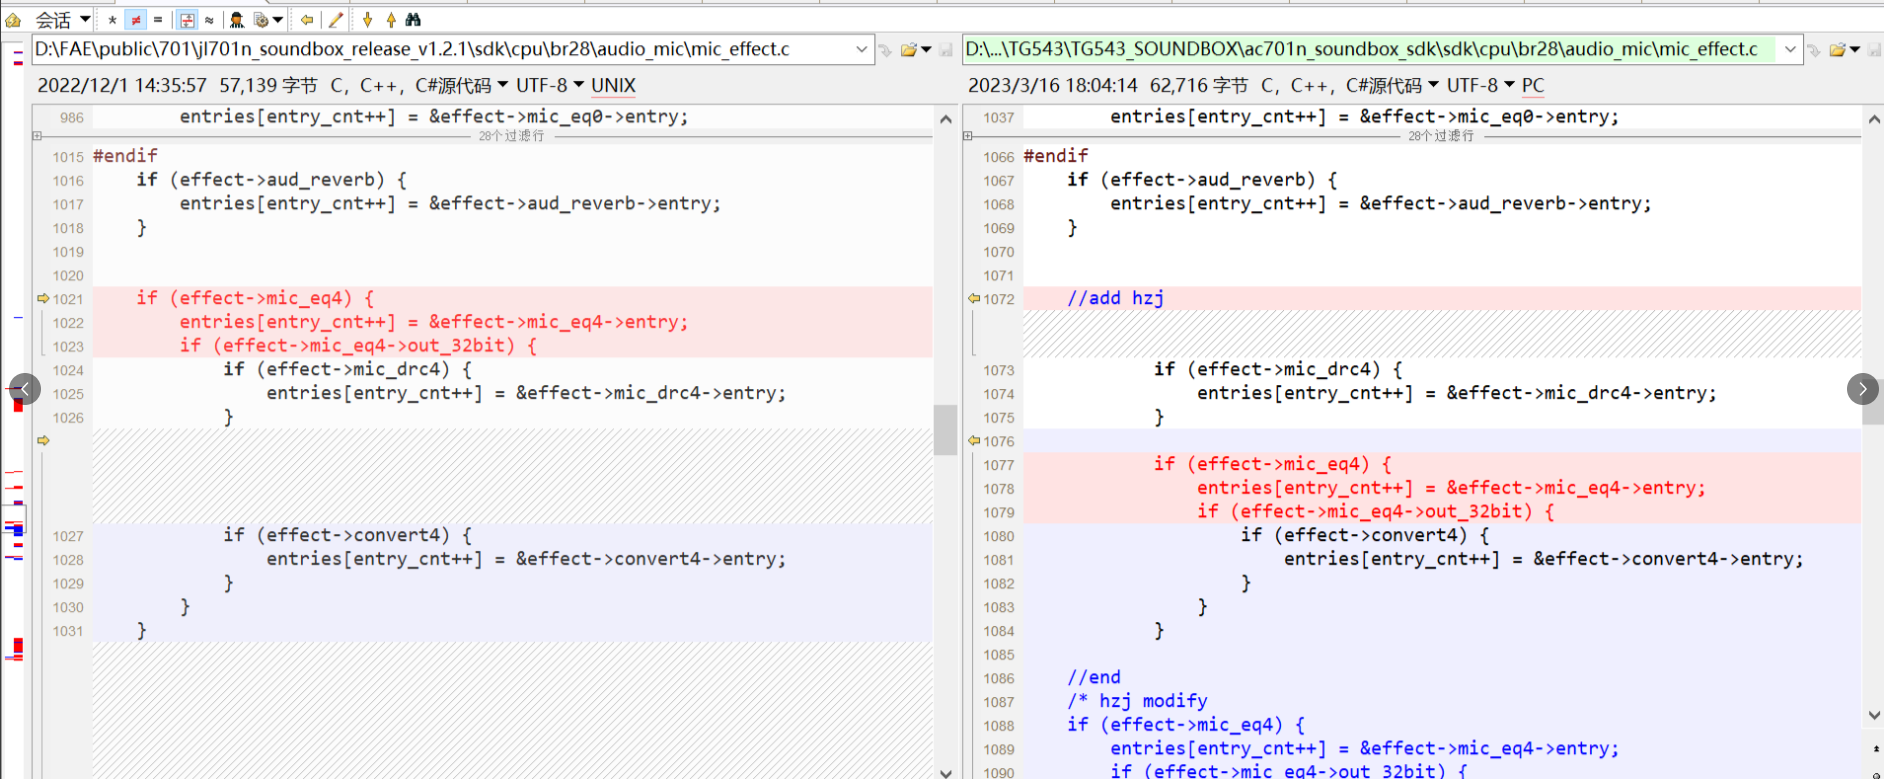Screen dimensions: 1884x779
Task: Jump to Previous Difference up arrow
Action: (x=391, y=19)
